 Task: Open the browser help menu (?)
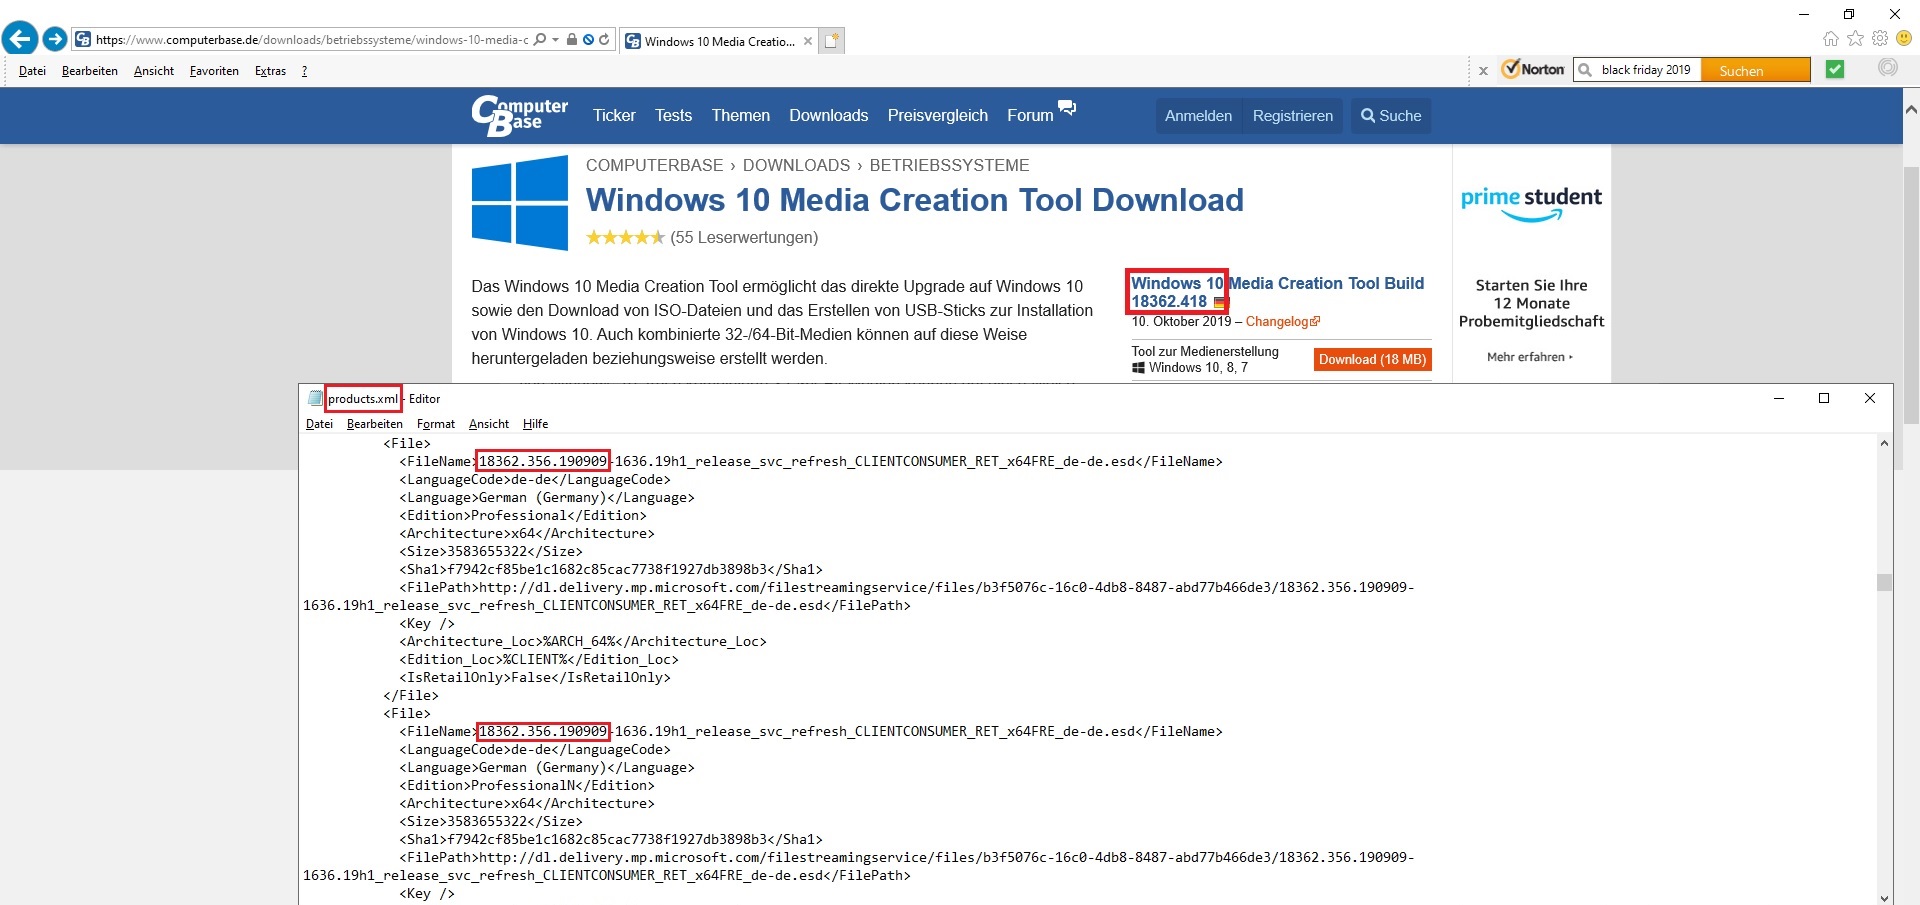click(x=304, y=71)
